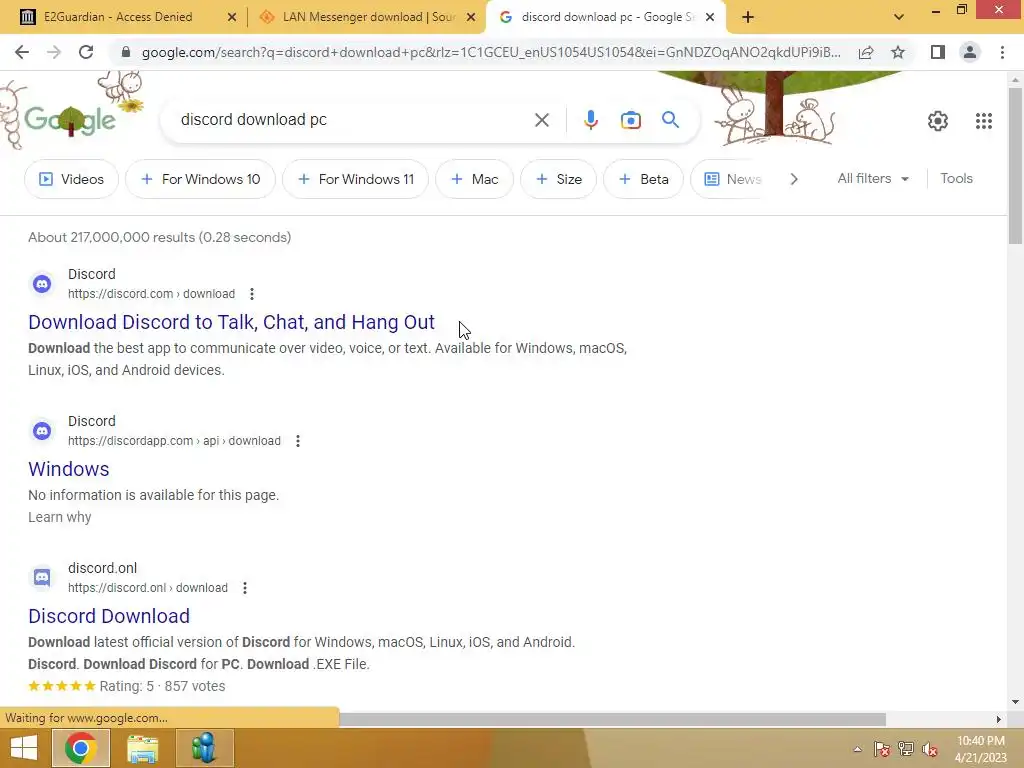Open network tray icon
Screen dimensions: 1024x768
coord(906,749)
